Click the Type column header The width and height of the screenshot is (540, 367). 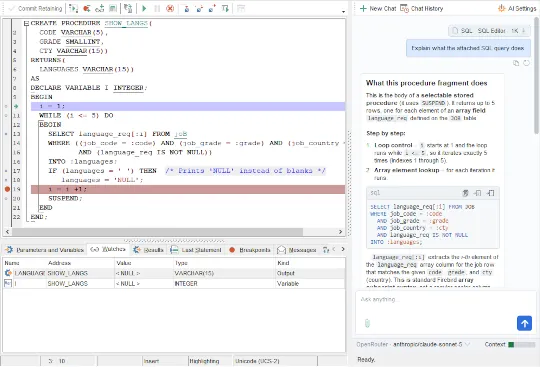click(x=224, y=263)
